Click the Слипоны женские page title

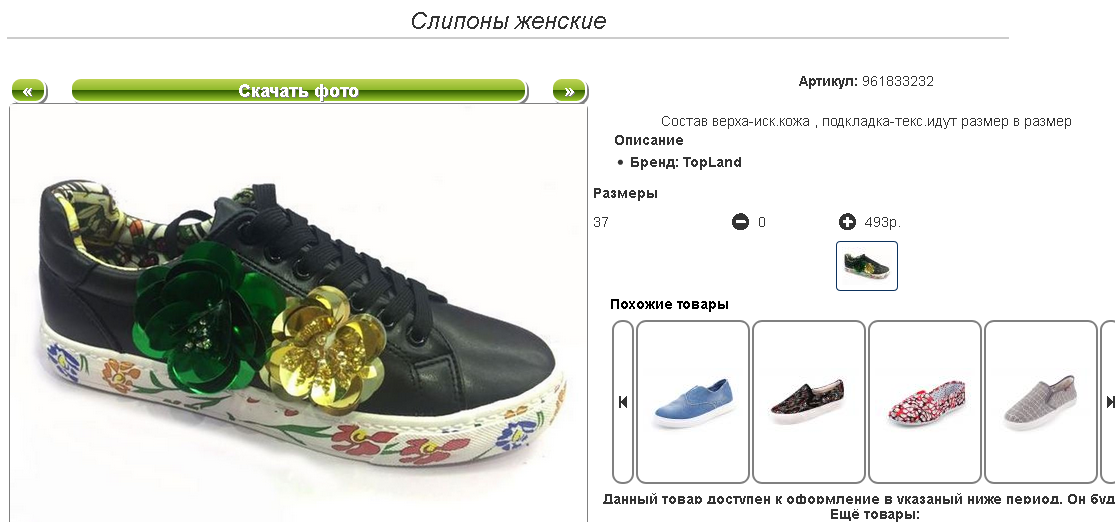pyautogui.click(x=508, y=21)
